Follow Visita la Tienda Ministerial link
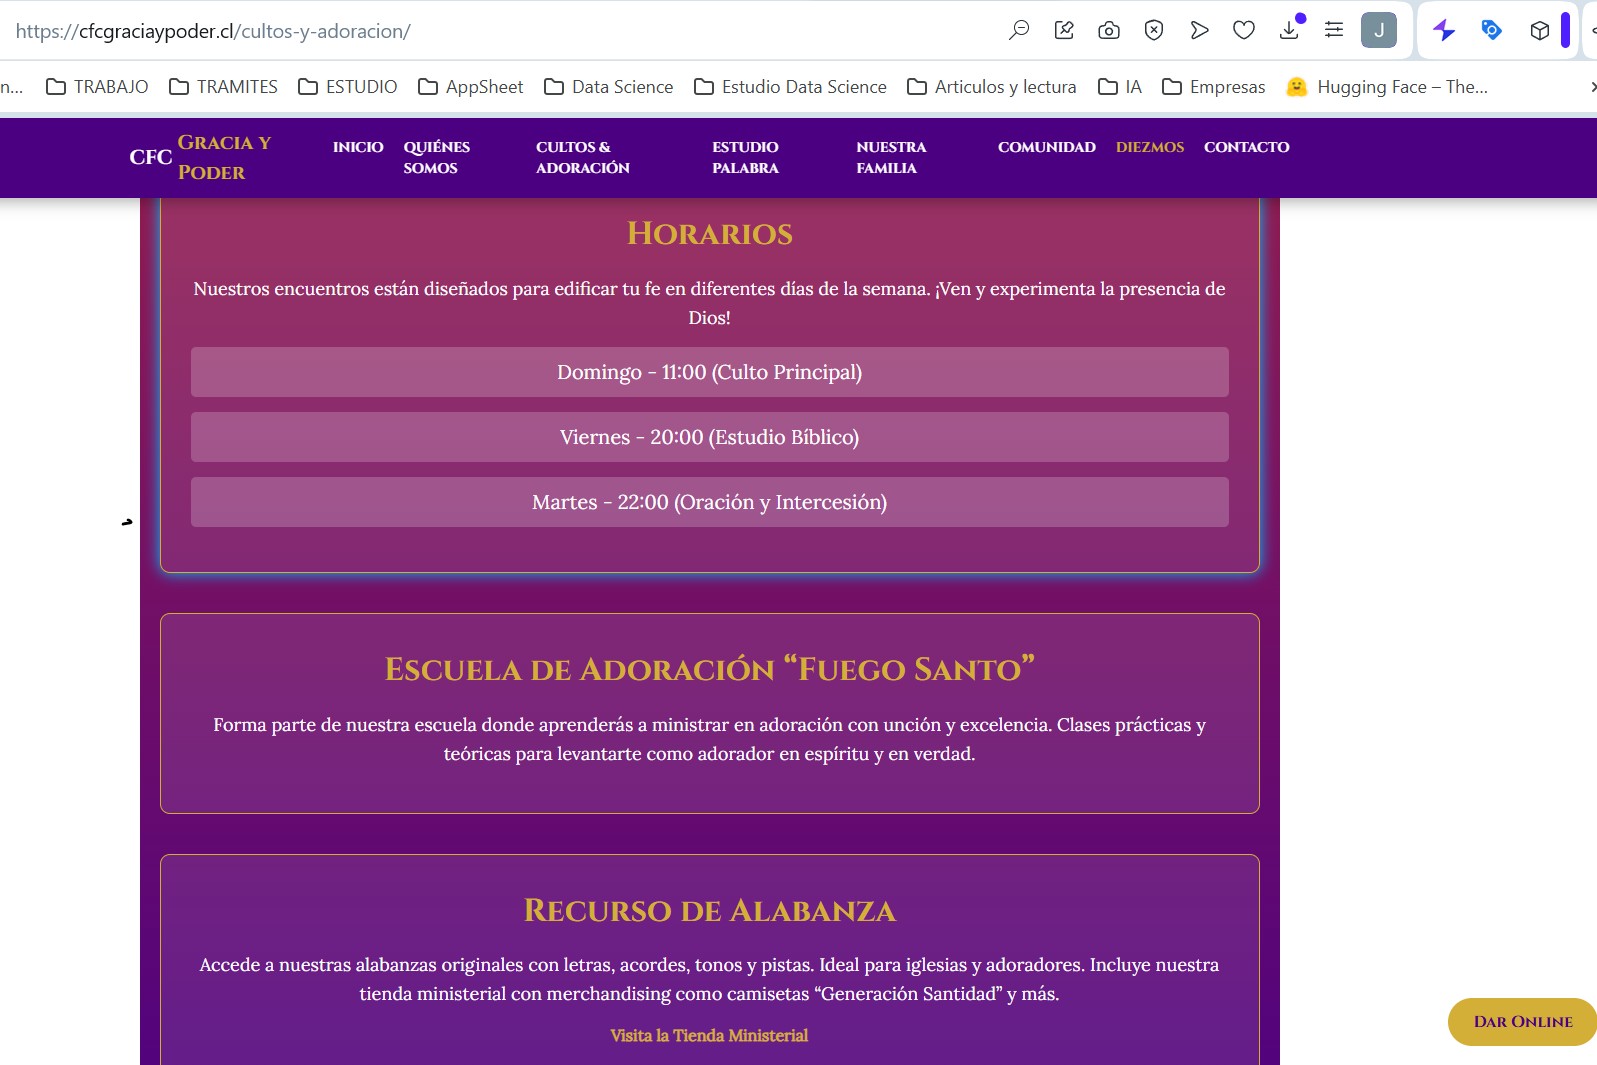This screenshot has height=1065, width=1597. [x=709, y=1036]
